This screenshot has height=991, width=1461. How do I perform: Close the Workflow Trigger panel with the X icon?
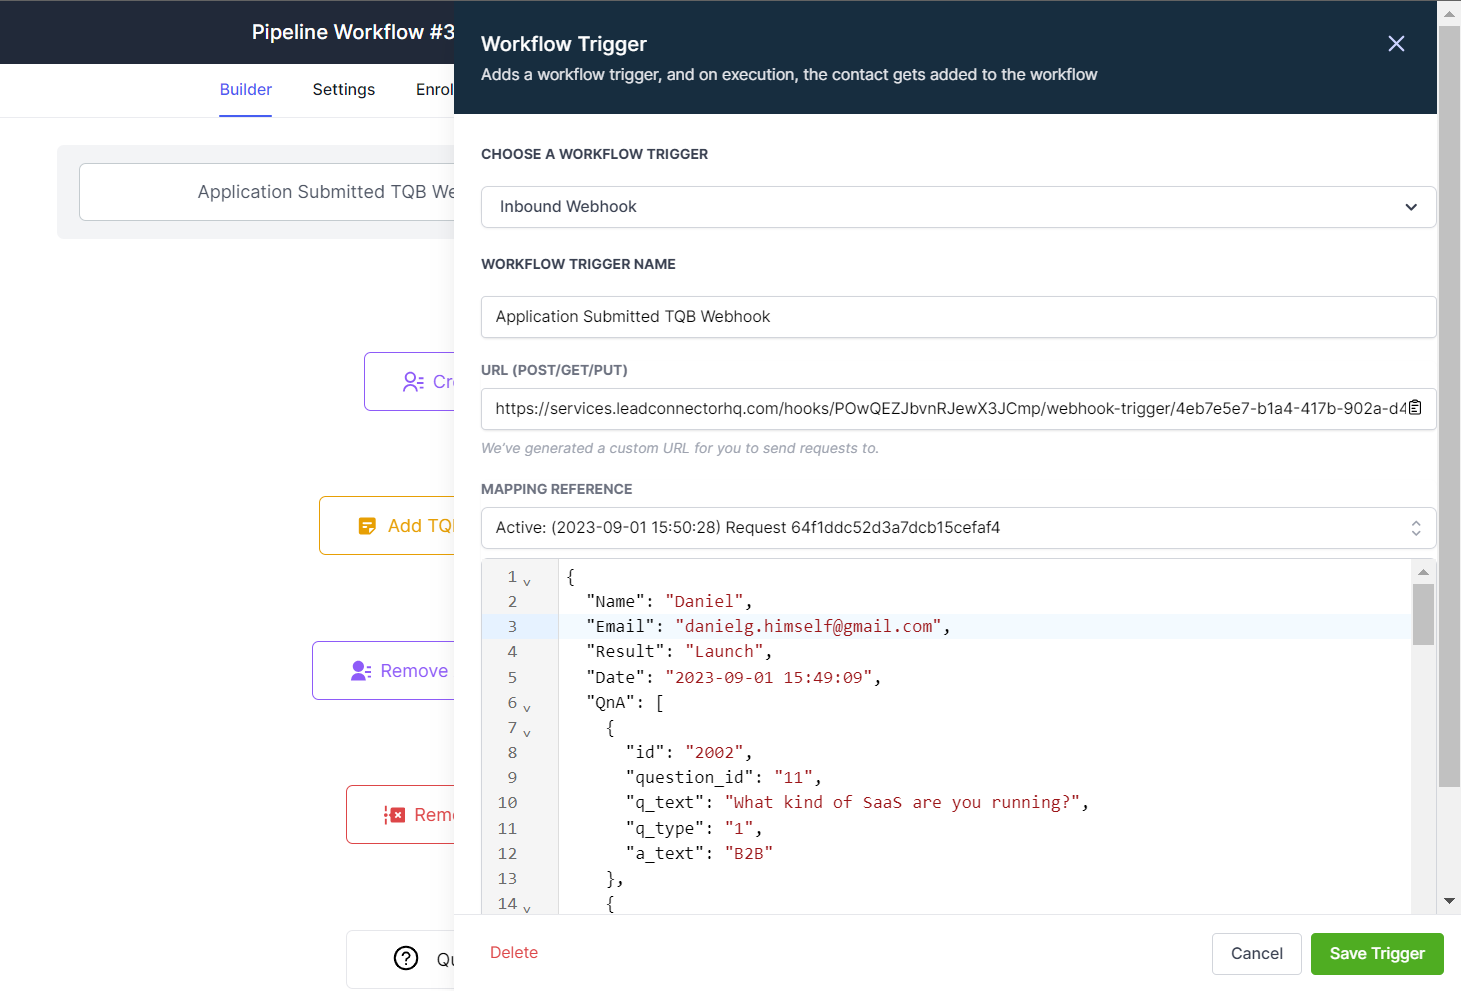click(1396, 44)
